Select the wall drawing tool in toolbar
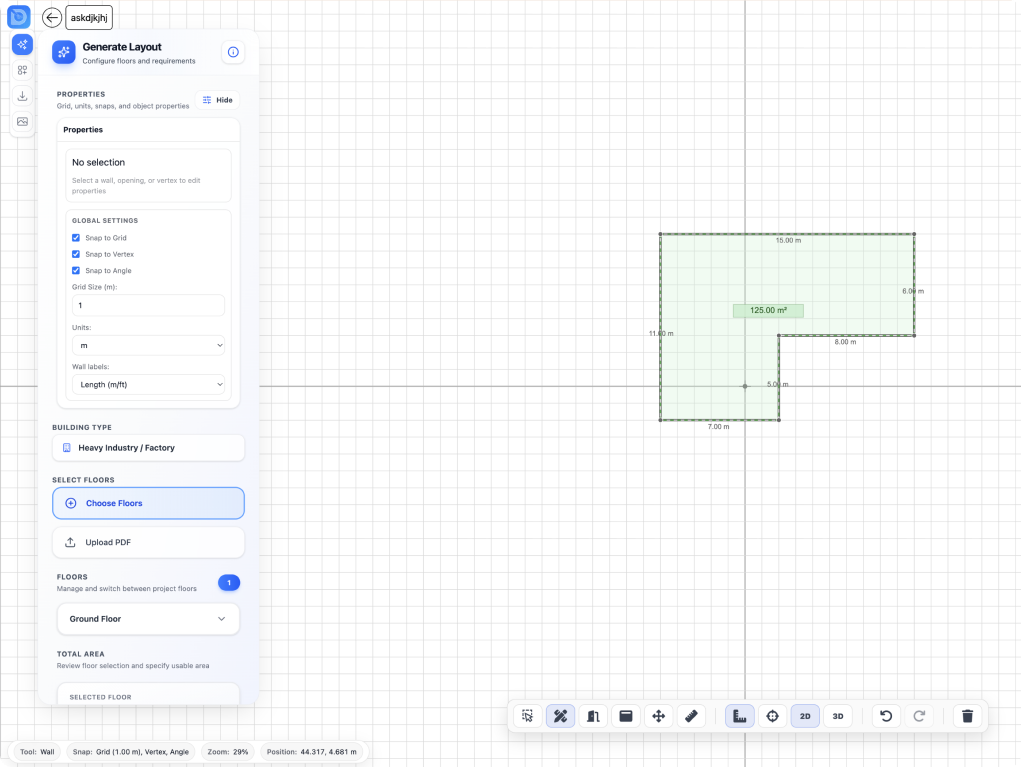The width and height of the screenshot is (1021, 767). [560, 716]
